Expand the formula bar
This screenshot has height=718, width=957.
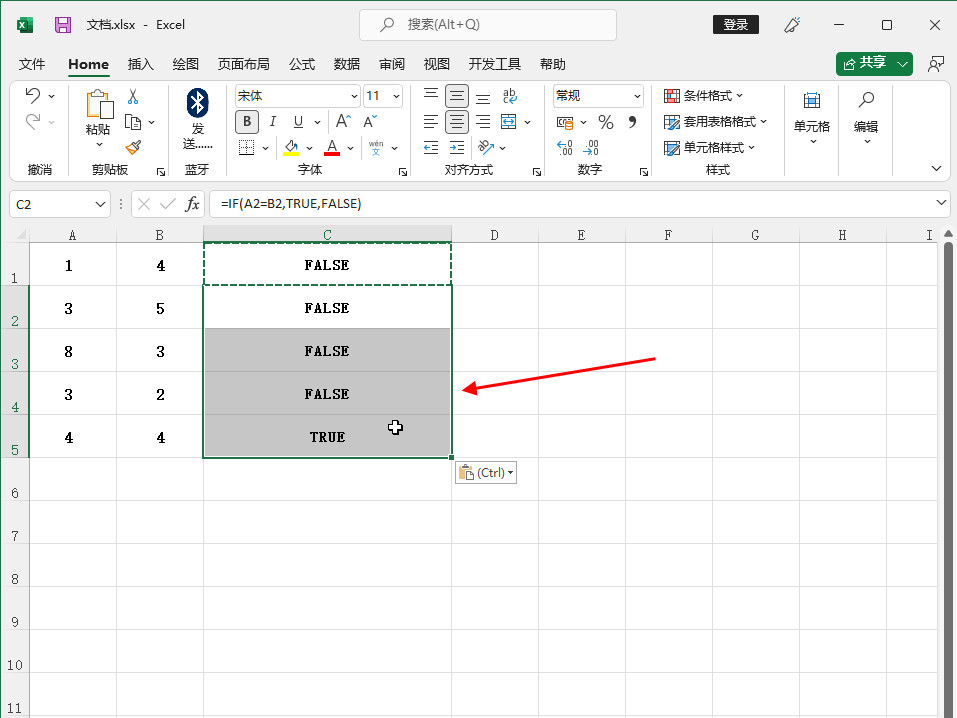tap(941, 203)
